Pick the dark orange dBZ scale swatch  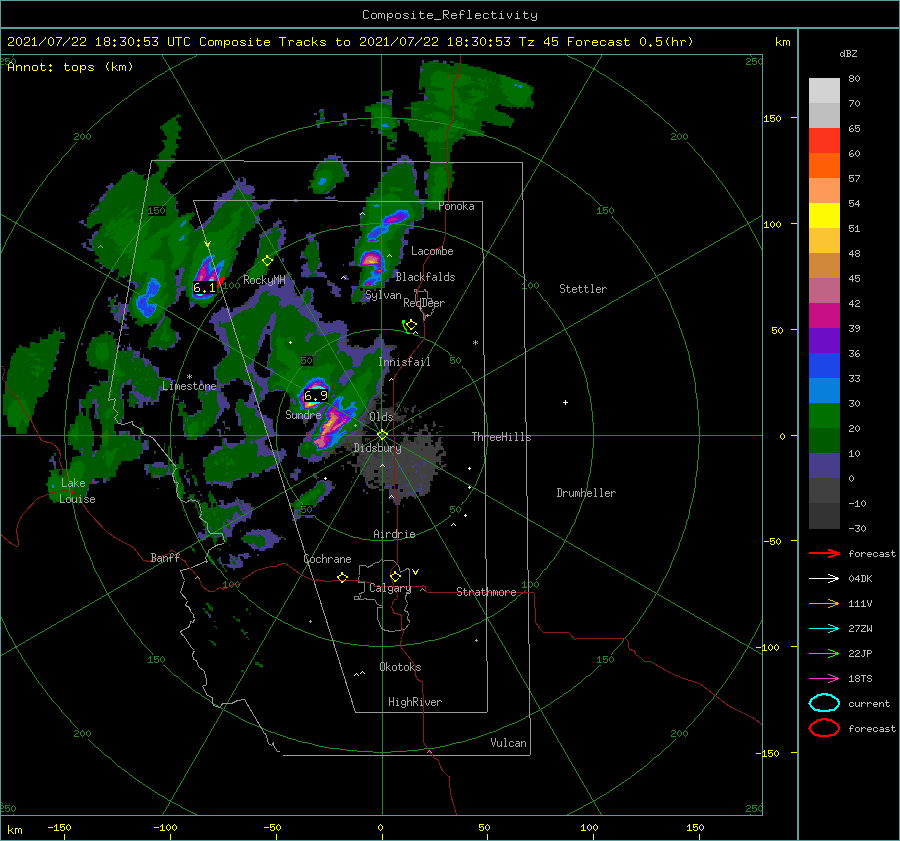pyautogui.click(x=824, y=166)
